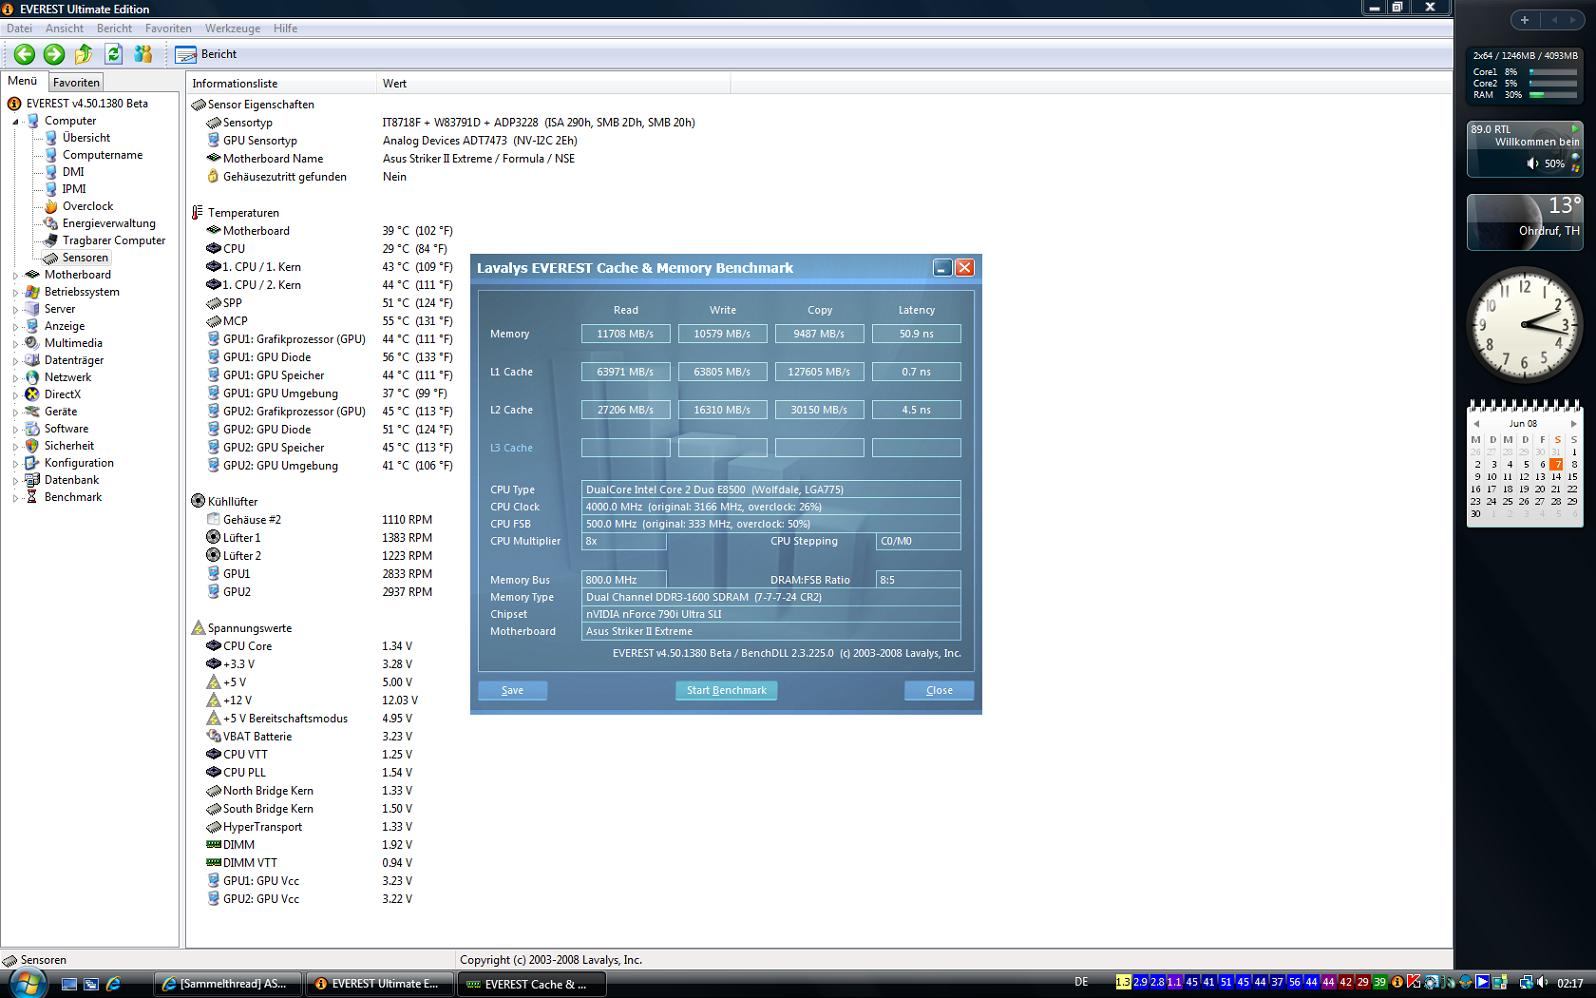Click the Start Benchmark button
This screenshot has height=998, width=1596.
click(726, 690)
